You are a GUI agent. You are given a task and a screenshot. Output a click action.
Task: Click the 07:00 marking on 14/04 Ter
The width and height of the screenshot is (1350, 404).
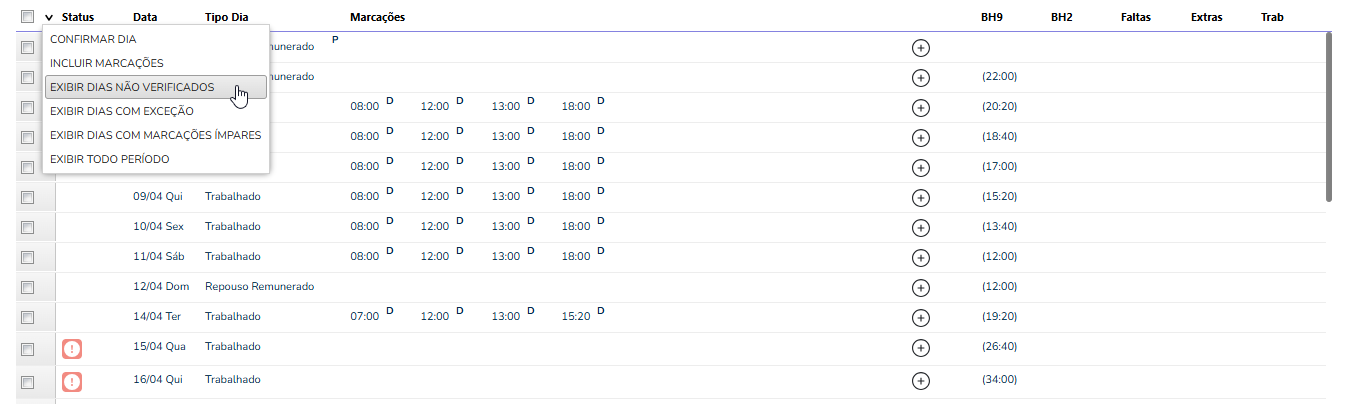pos(365,317)
